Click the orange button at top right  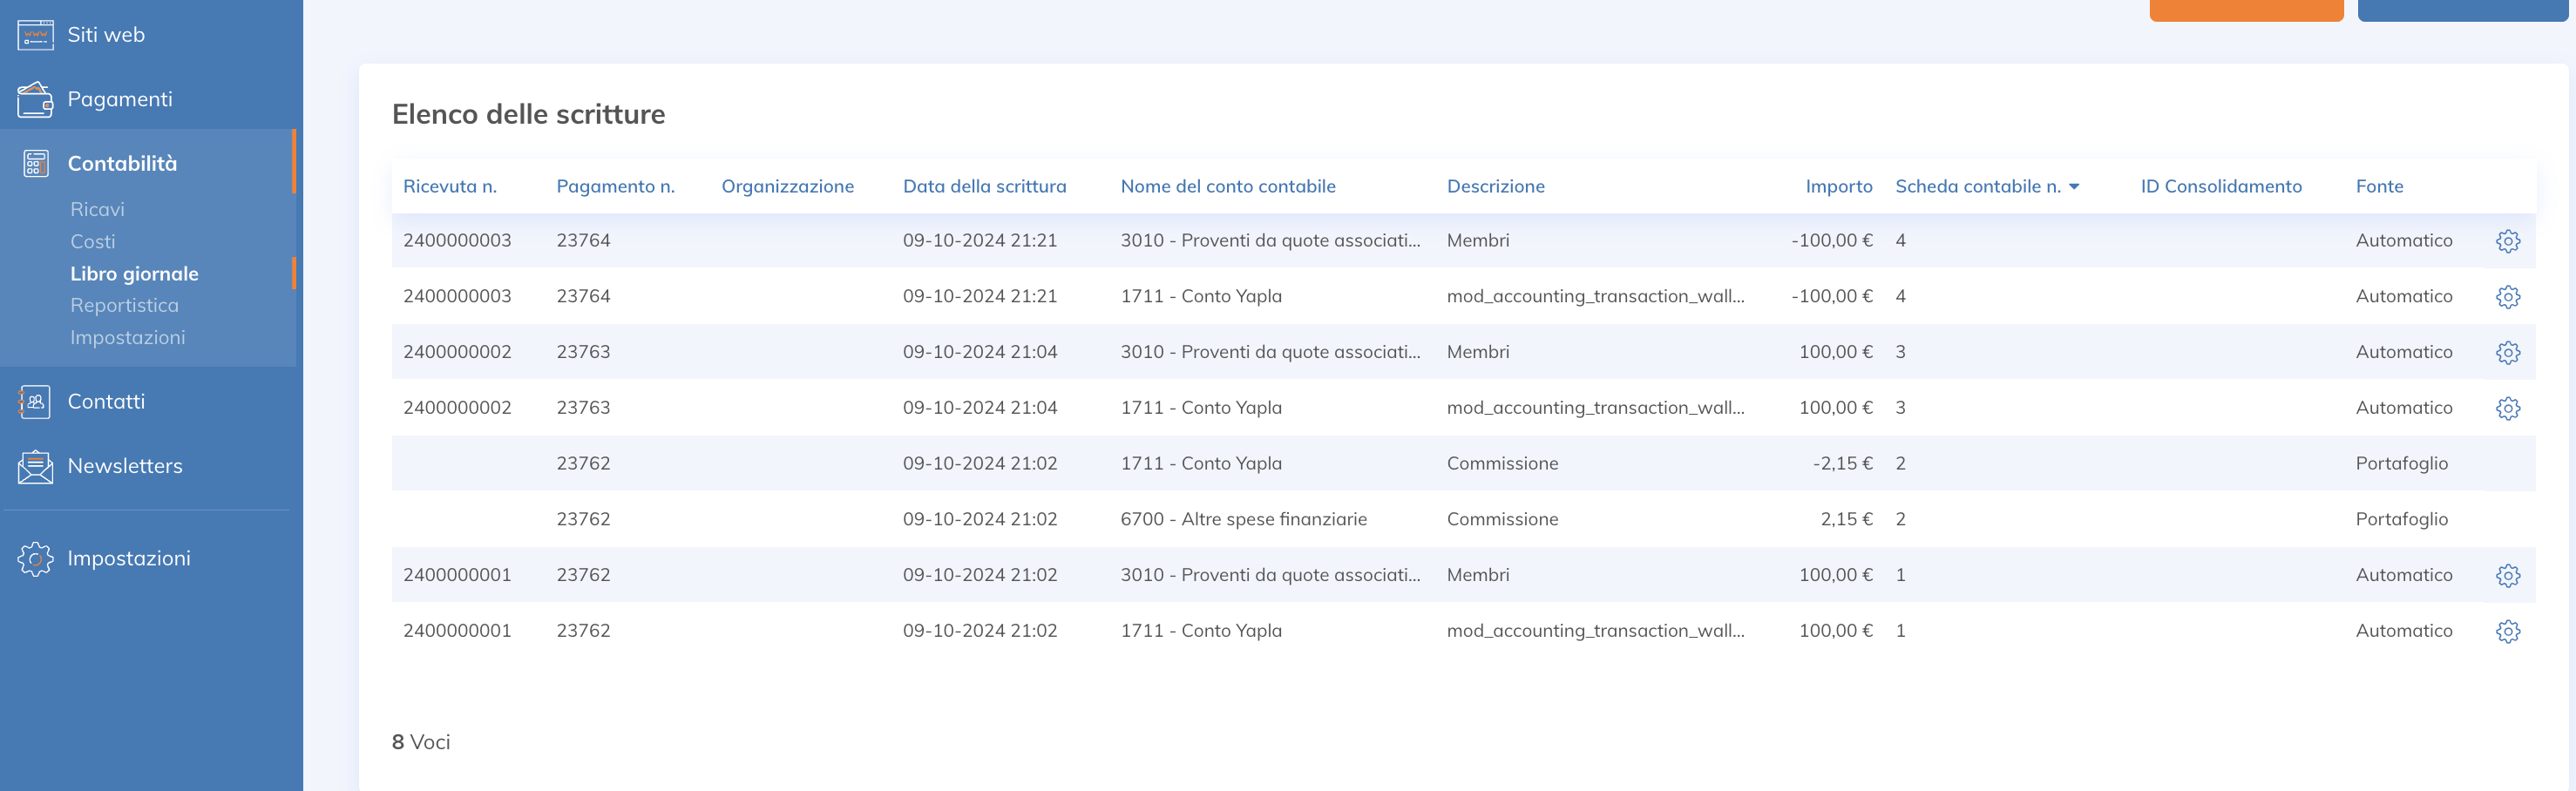pos(2246,8)
